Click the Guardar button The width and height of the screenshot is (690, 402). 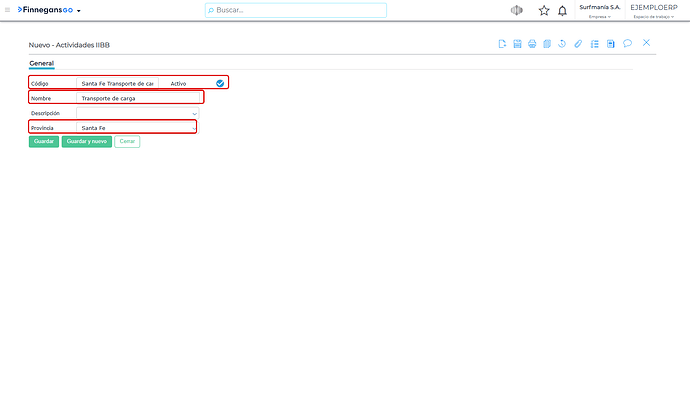tap(44, 141)
